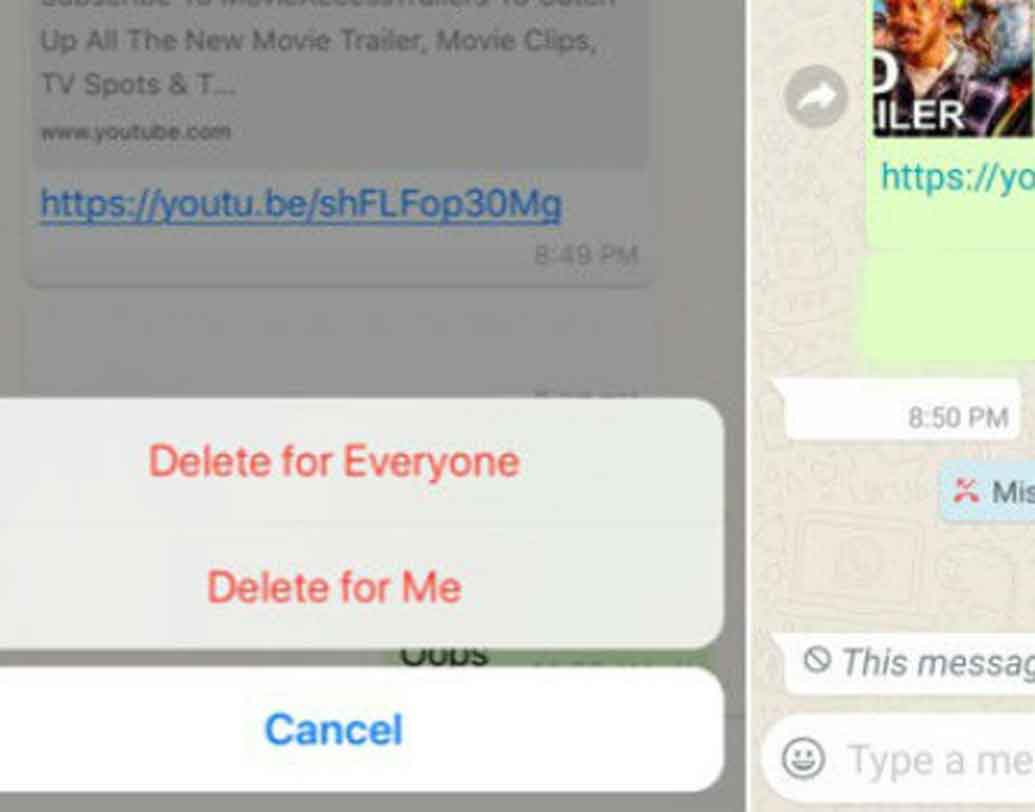Select the white bubble timestamped 8:50 PM
This screenshot has height=812, width=1035.
[x=898, y=409]
